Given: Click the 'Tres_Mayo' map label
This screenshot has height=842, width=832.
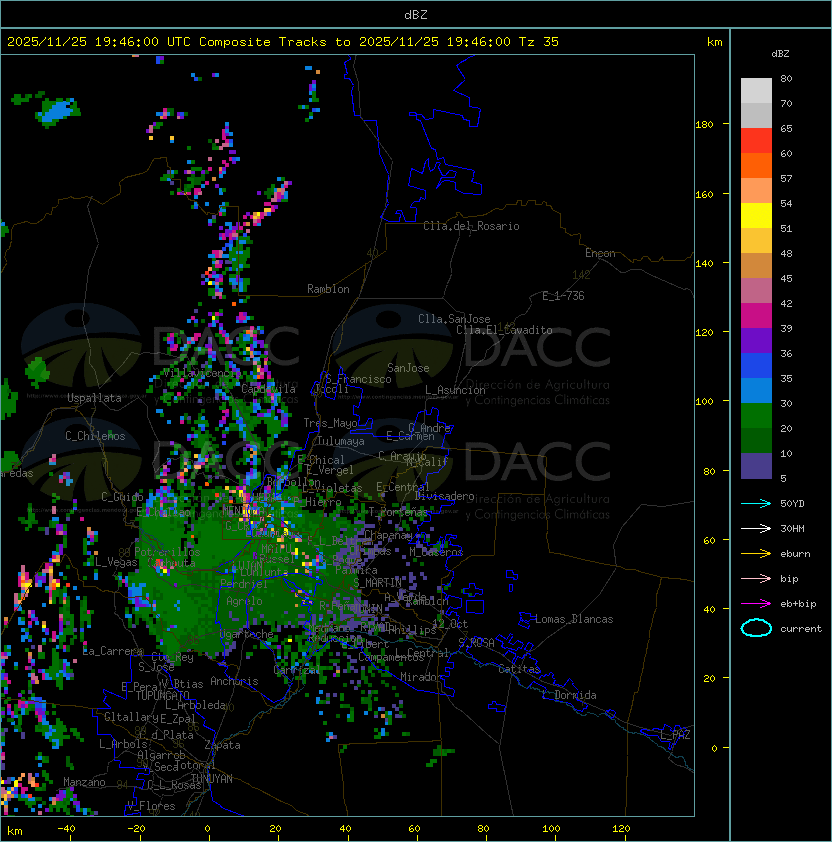Looking at the screenshot, I should 330,423.
